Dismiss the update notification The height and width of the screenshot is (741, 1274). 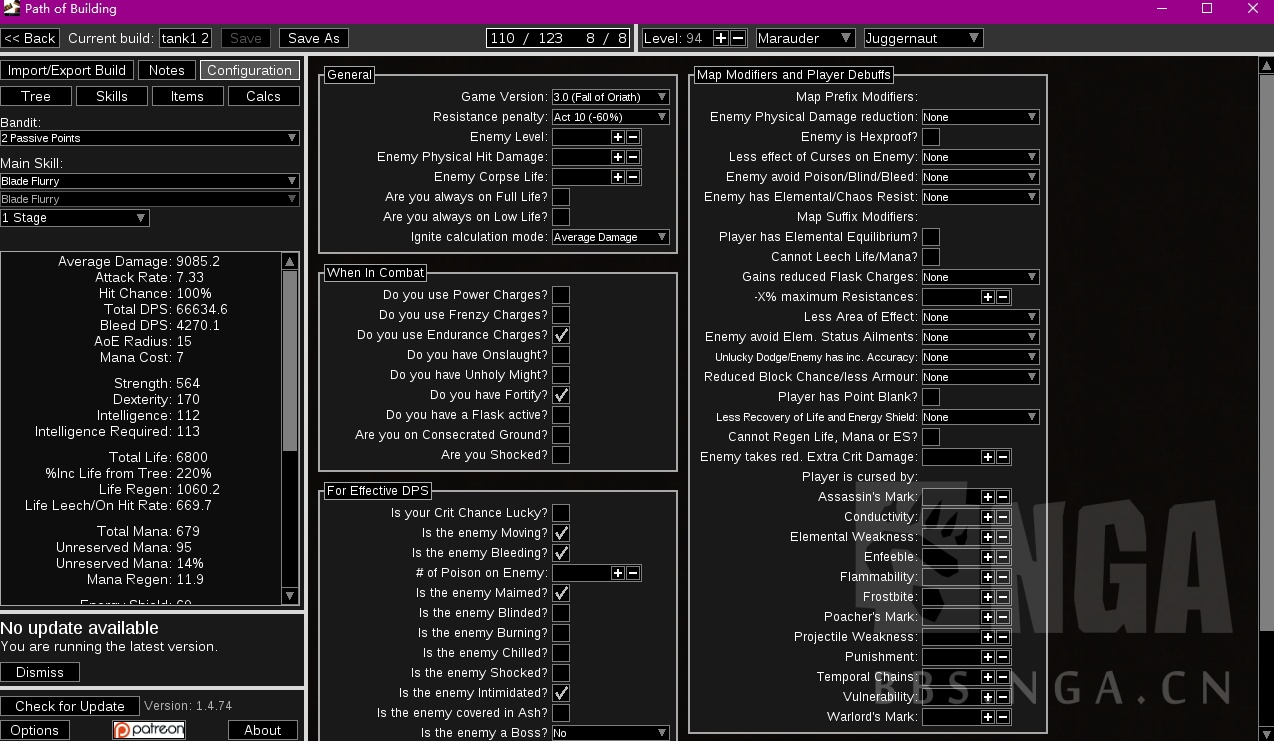click(x=40, y=672)
